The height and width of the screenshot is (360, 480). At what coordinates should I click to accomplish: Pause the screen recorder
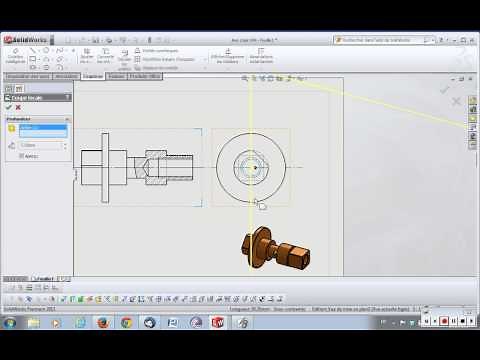454,321
